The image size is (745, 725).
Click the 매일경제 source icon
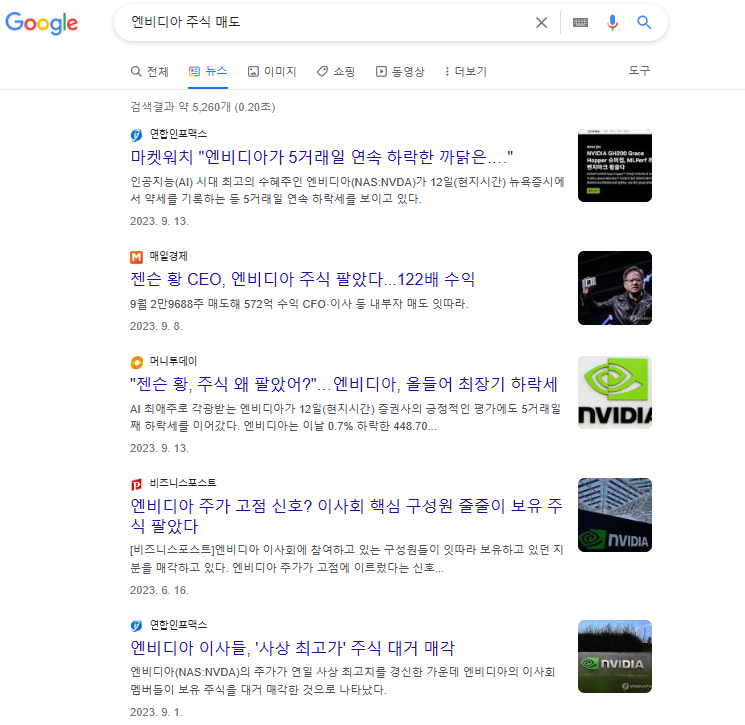pyautogui.click(x=136, y=257)
